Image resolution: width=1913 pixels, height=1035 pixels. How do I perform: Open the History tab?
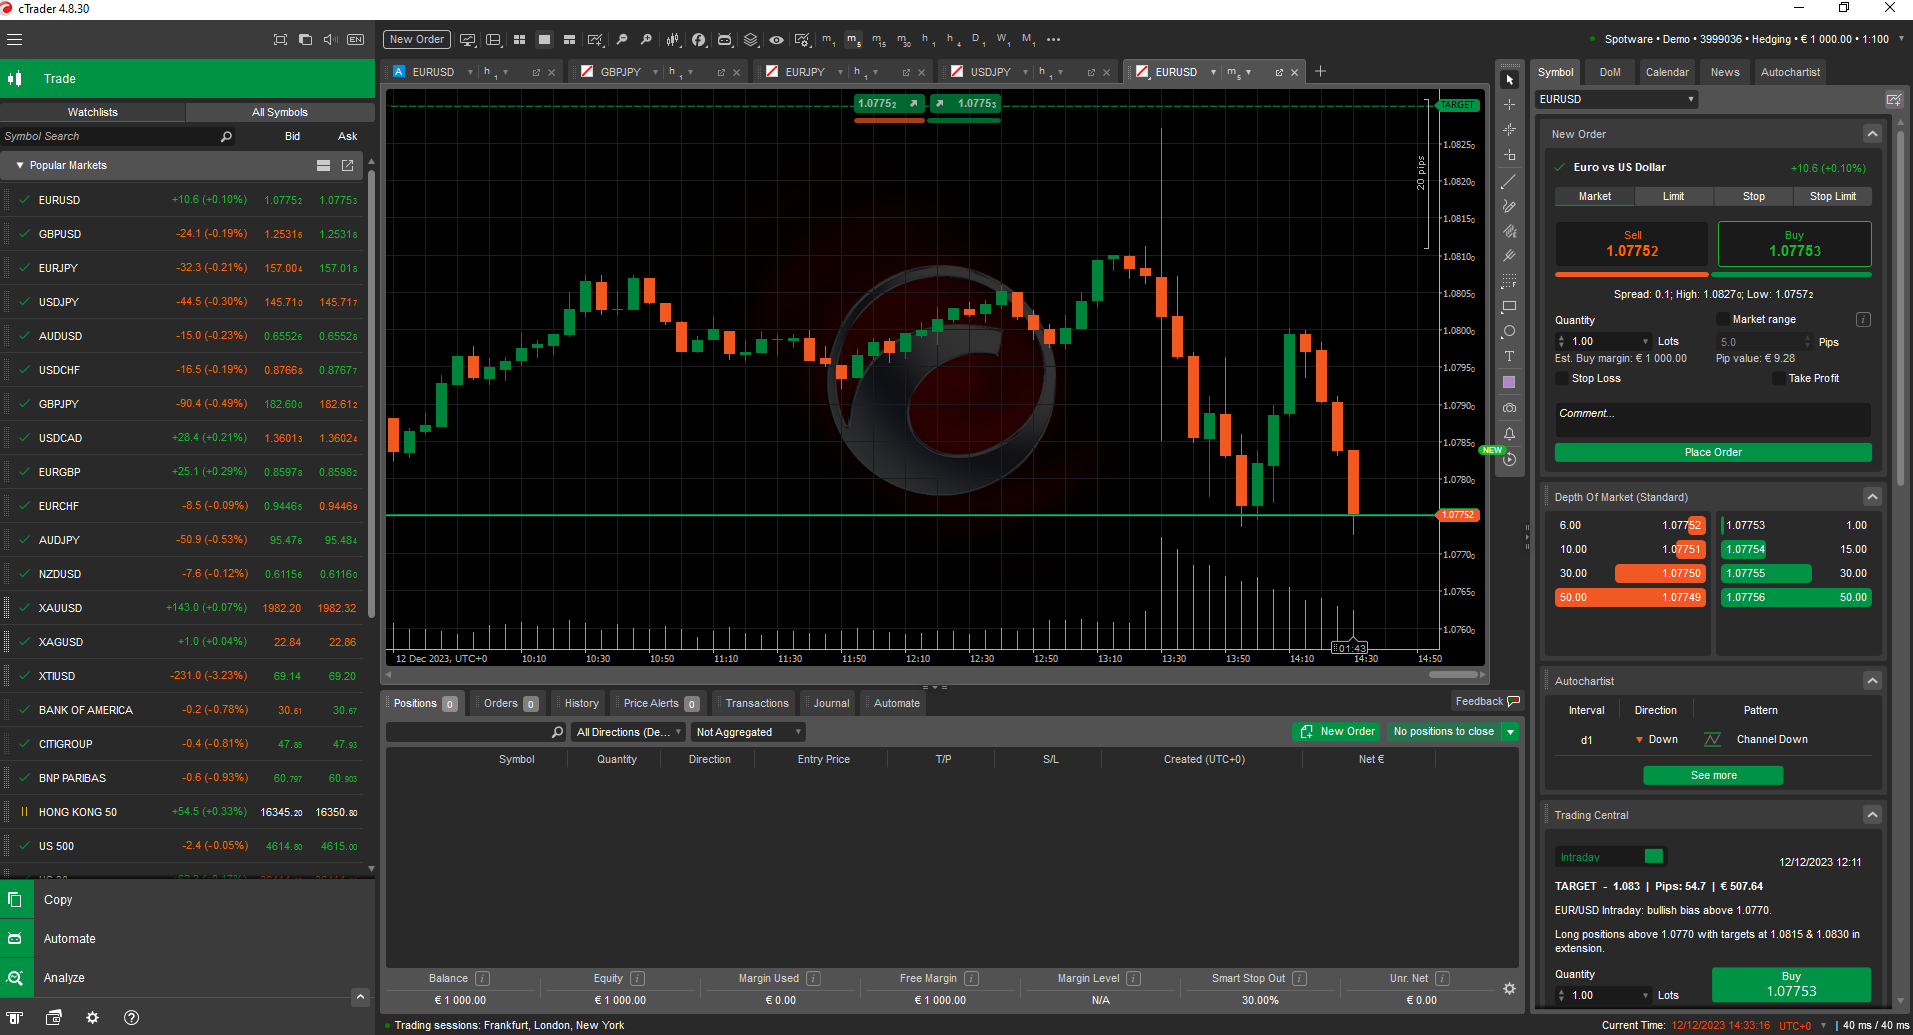[581, 703]
